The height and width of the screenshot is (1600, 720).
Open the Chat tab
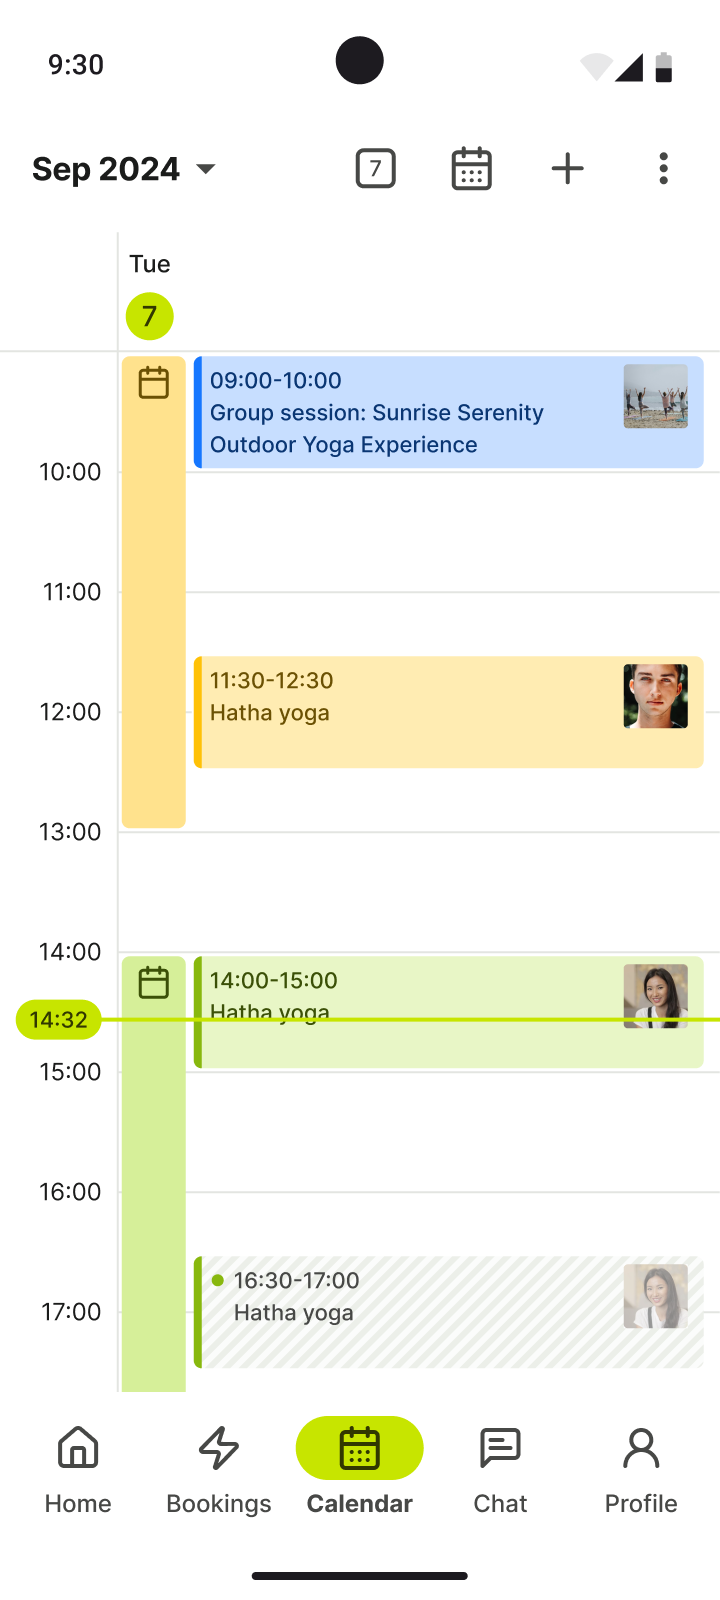(500, 1470)
